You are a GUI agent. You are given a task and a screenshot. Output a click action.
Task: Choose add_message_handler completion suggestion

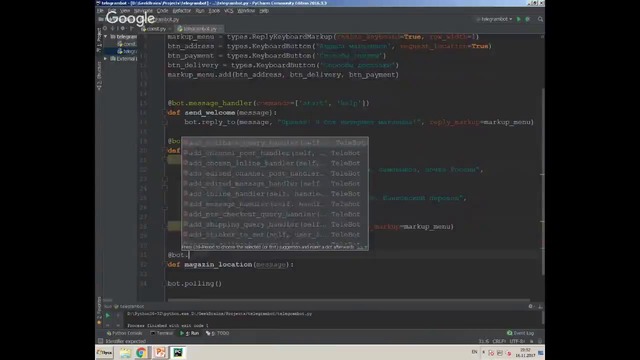(275, 204)
